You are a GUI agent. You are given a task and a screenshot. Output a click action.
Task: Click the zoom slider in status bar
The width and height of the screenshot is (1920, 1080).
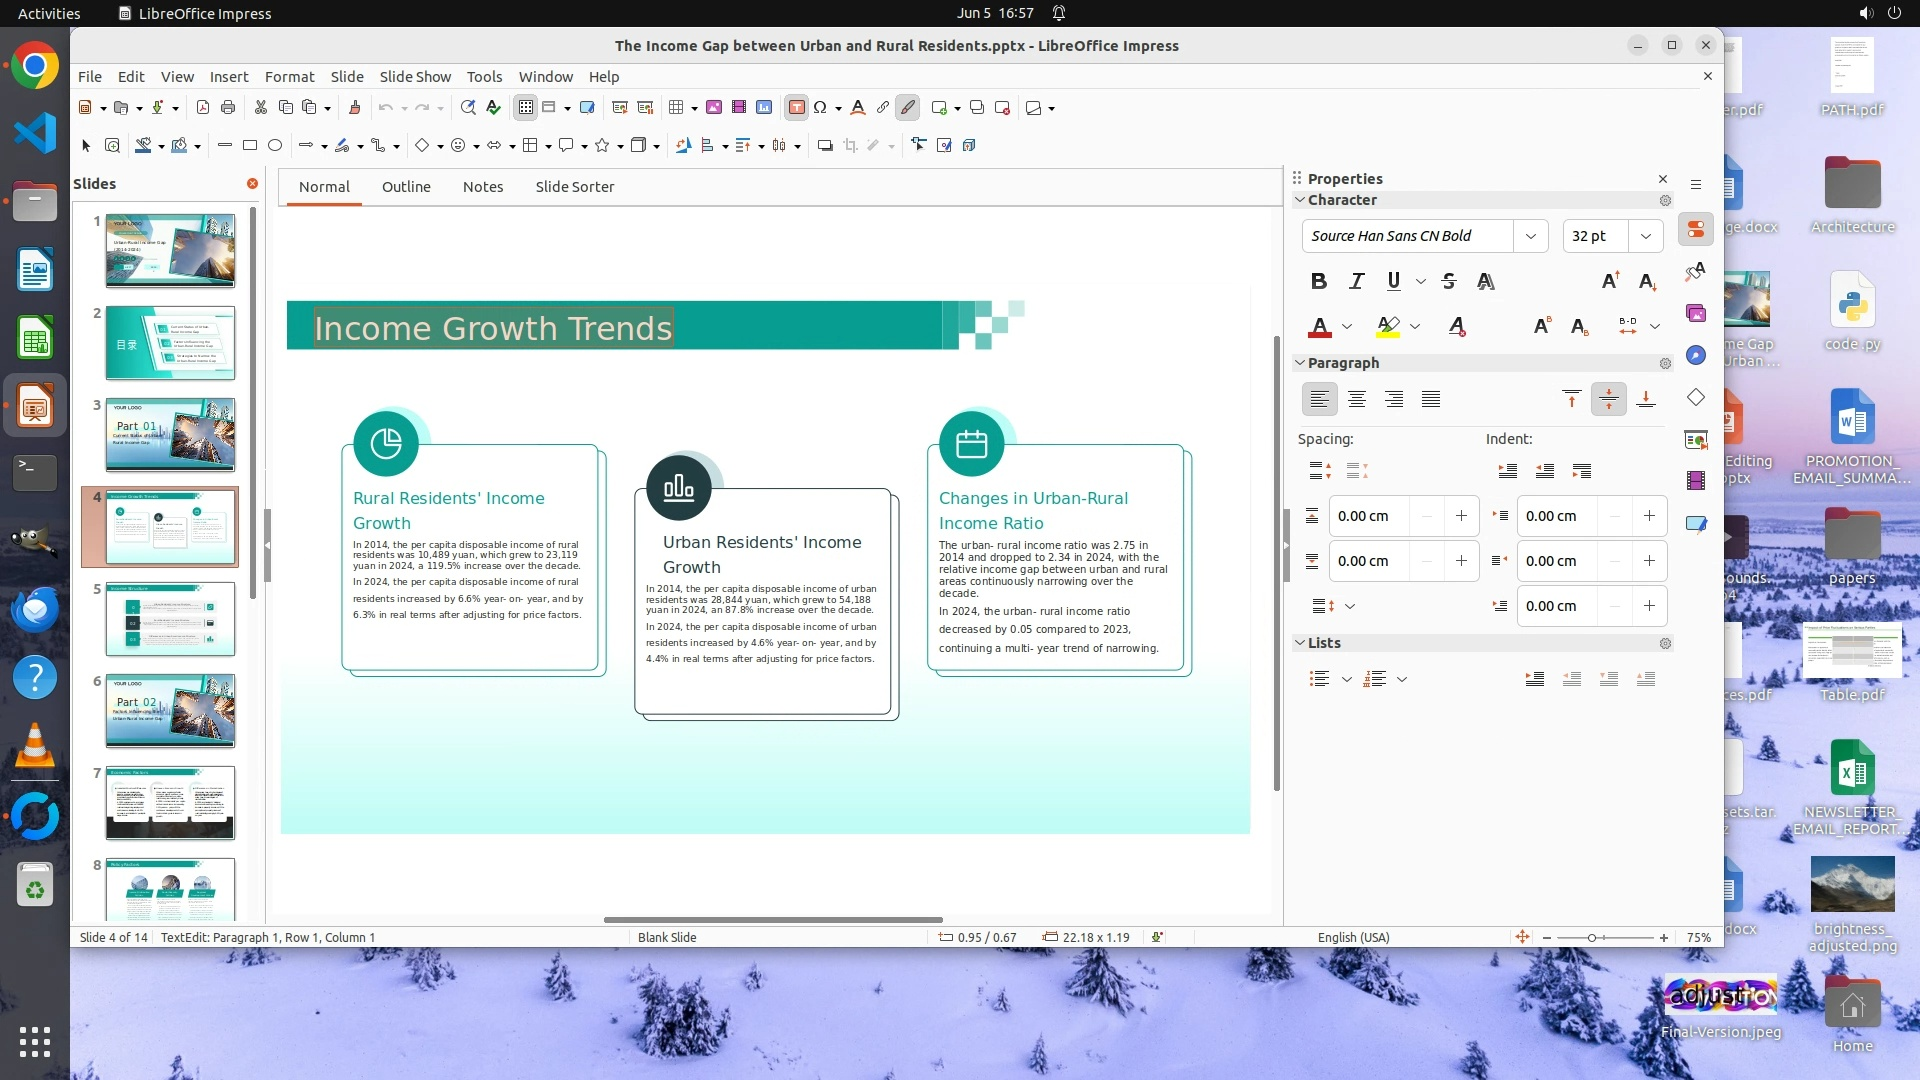1592,938
